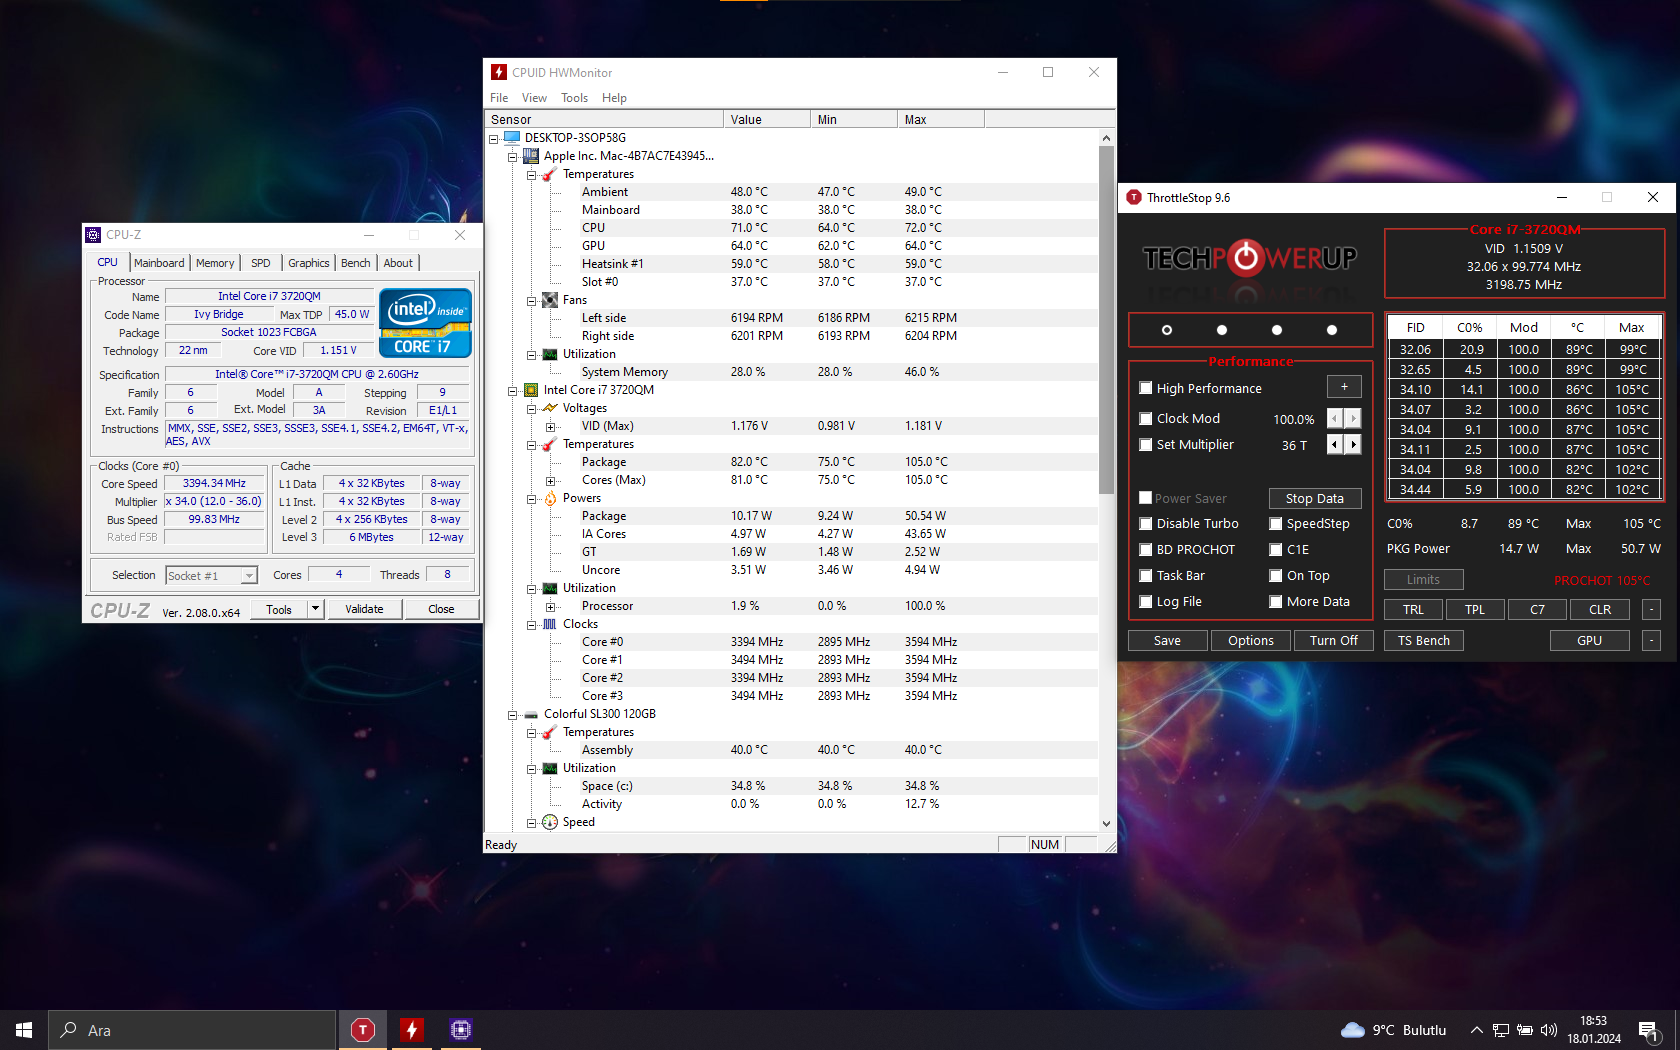This screenshot has height=1050, width=1680.
Task: Click the TS Bench button
Action: (1424, 640)
